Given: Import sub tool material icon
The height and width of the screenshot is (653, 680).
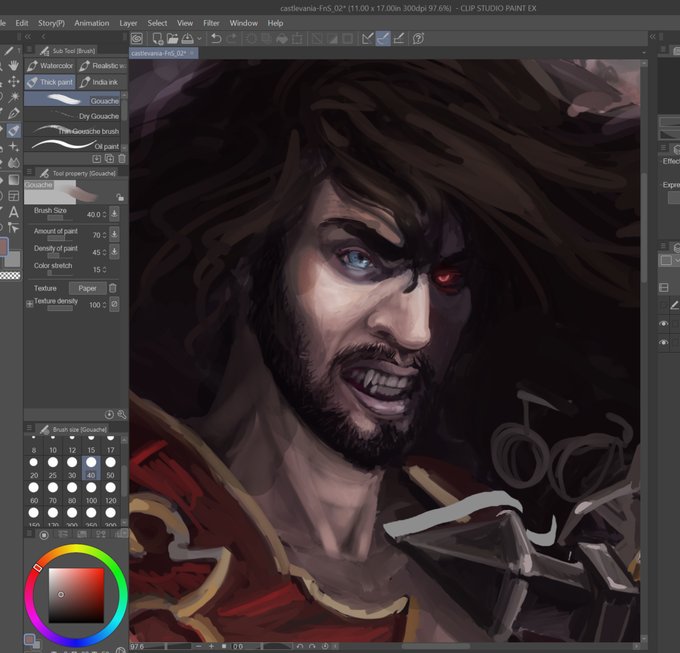Looking at the screenshot, I should click(x=97, y=159).
